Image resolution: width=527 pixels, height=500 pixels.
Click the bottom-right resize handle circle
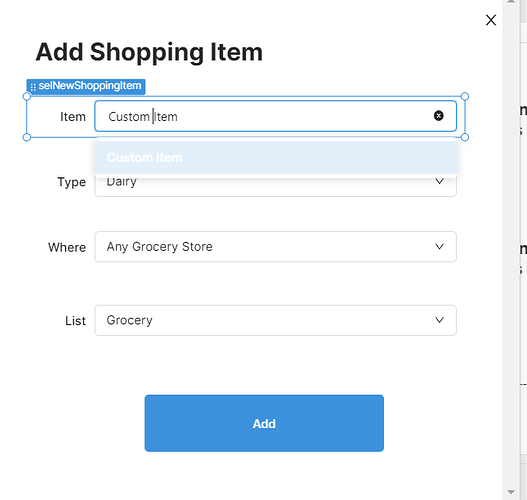[x=464, y=137]
